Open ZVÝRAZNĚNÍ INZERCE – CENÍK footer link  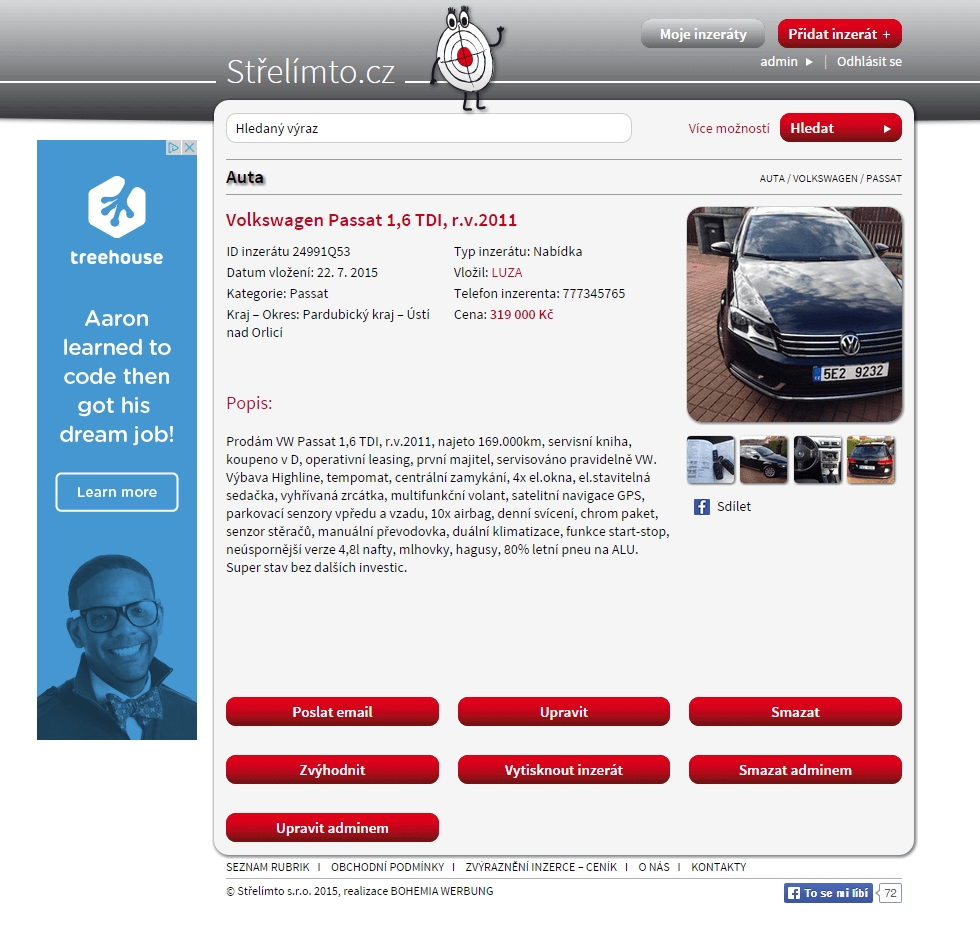(x=541, y=867)
